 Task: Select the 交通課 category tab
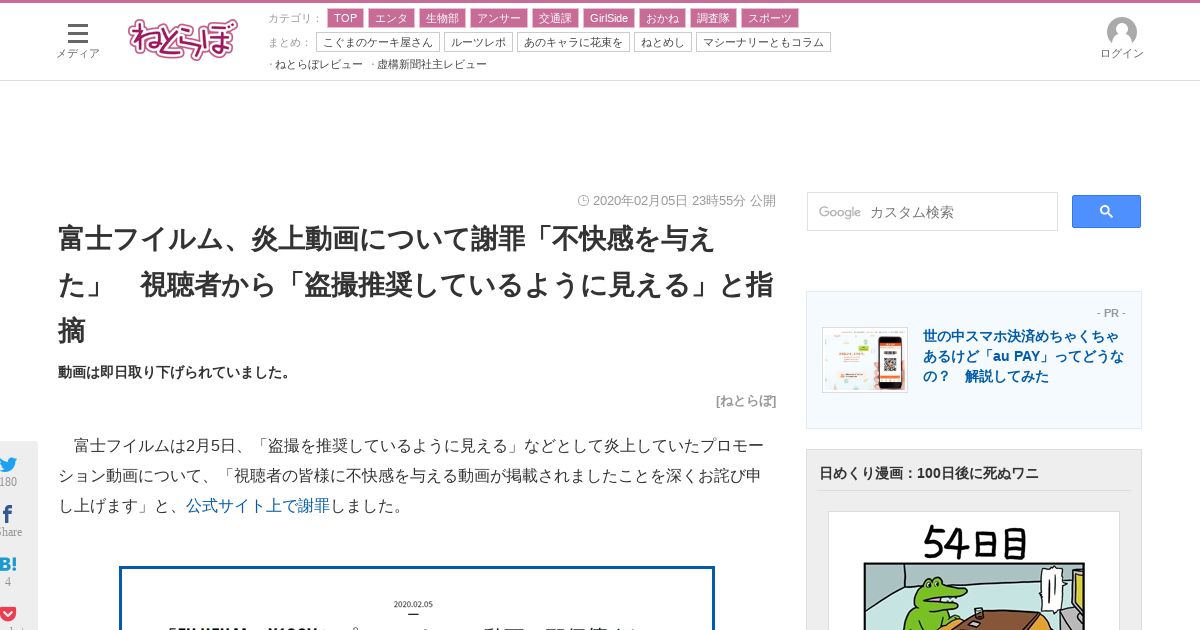pos(554,18)
